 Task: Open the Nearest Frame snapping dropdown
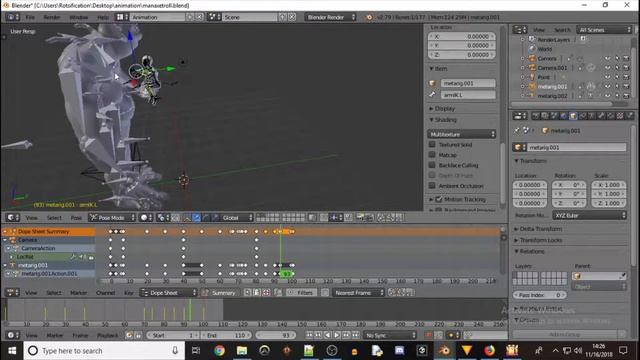coord(358,293)
